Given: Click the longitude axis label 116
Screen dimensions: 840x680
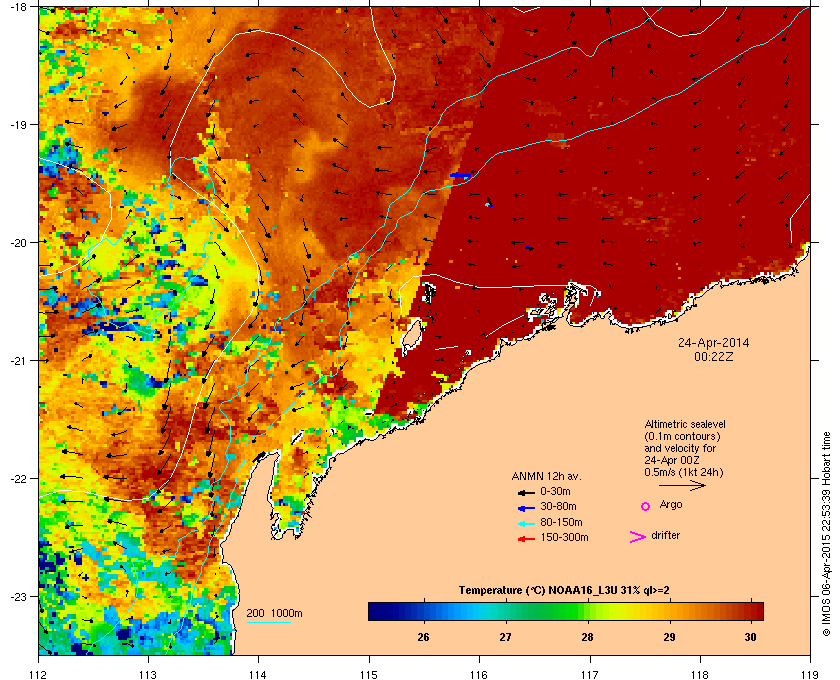Looking at the screenshot, I should pos(479,675).
